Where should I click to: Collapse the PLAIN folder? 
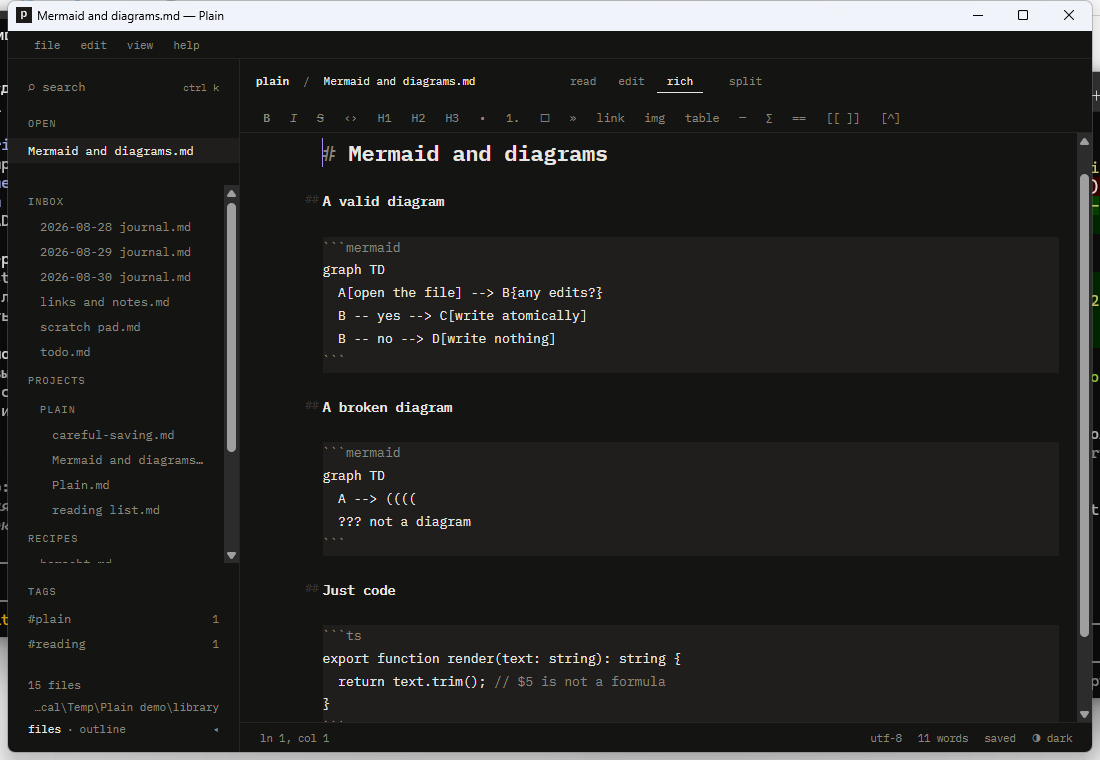[58, 410]
